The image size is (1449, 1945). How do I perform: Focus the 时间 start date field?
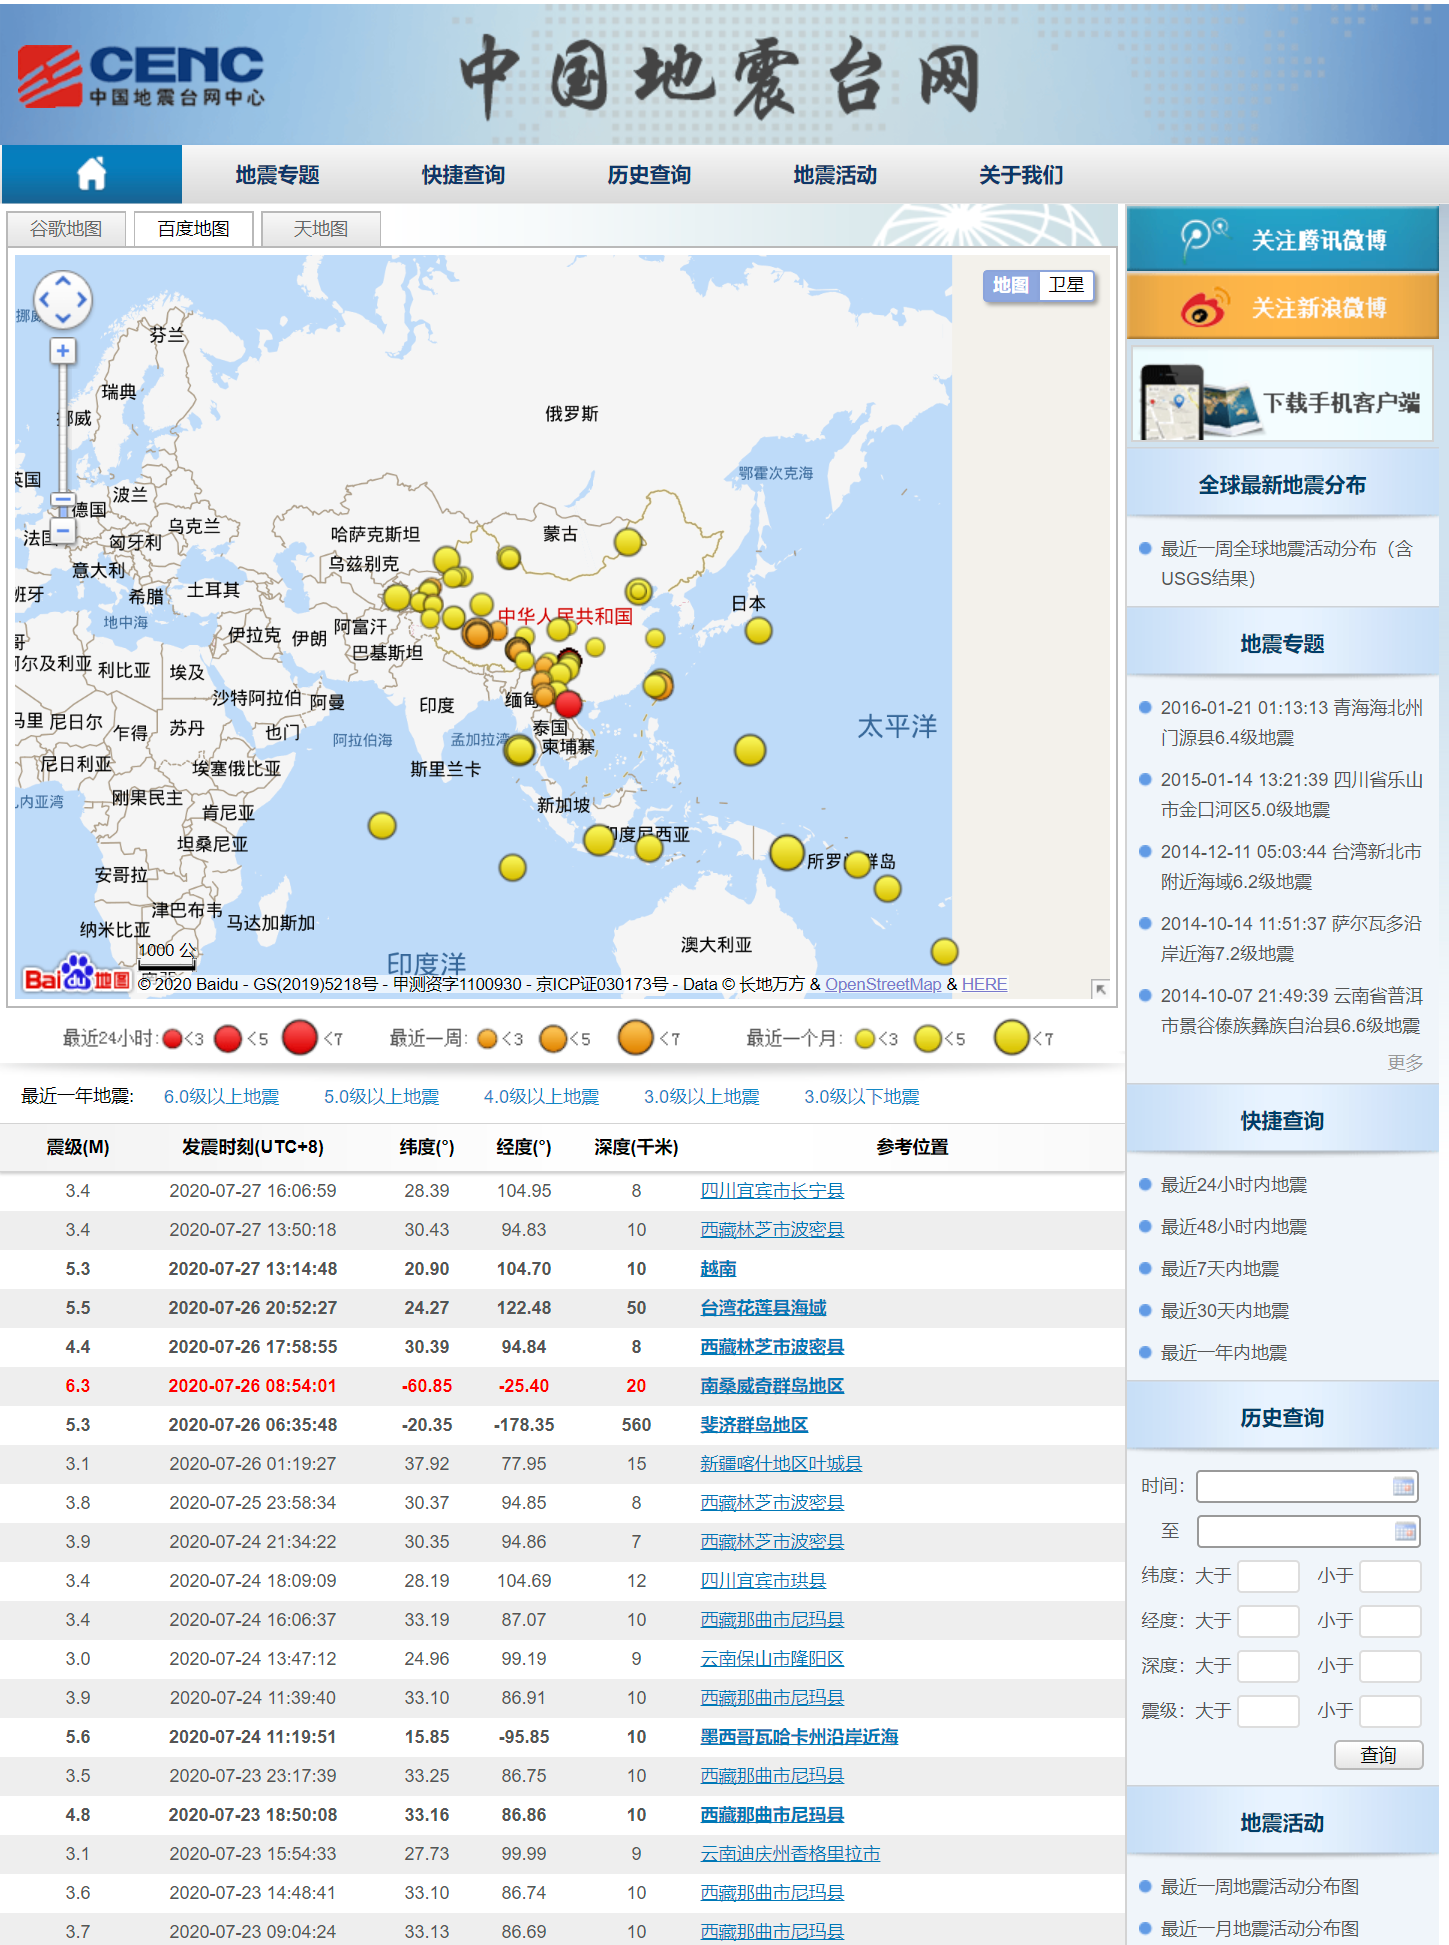tap(1308, 1486)
